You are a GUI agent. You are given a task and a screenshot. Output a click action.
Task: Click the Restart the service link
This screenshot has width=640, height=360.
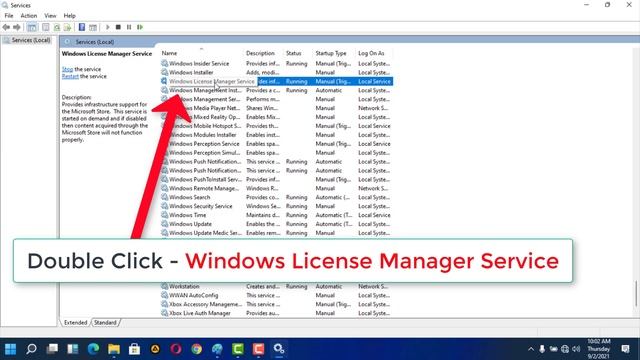point(70,76)
